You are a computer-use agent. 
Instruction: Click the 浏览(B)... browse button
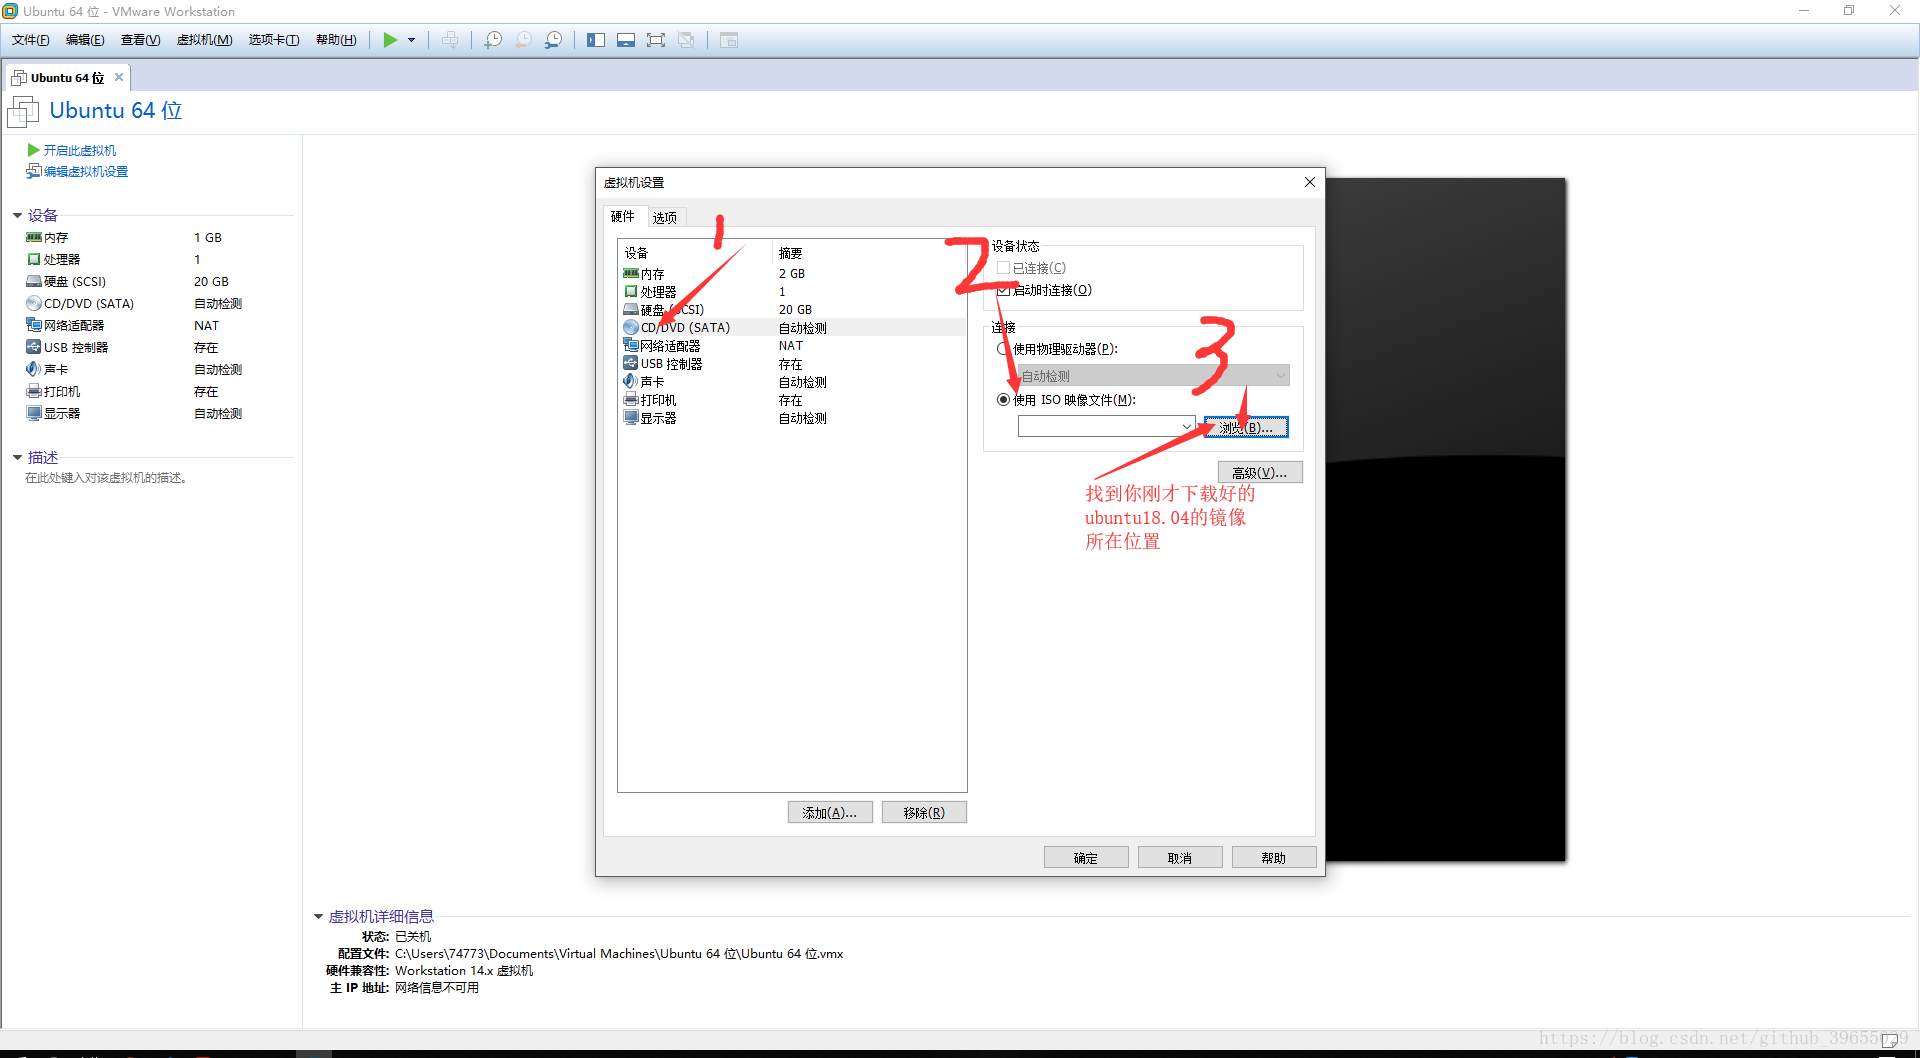point(1246,427)
